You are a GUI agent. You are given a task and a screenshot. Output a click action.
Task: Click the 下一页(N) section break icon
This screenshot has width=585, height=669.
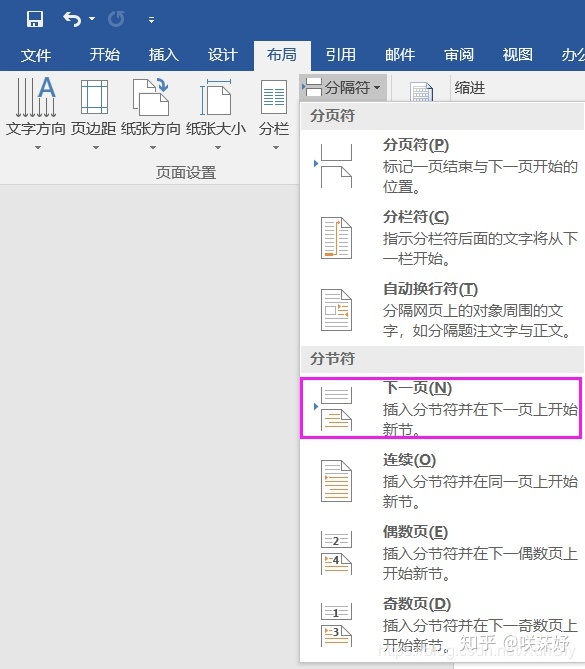[x=334, y=409]
